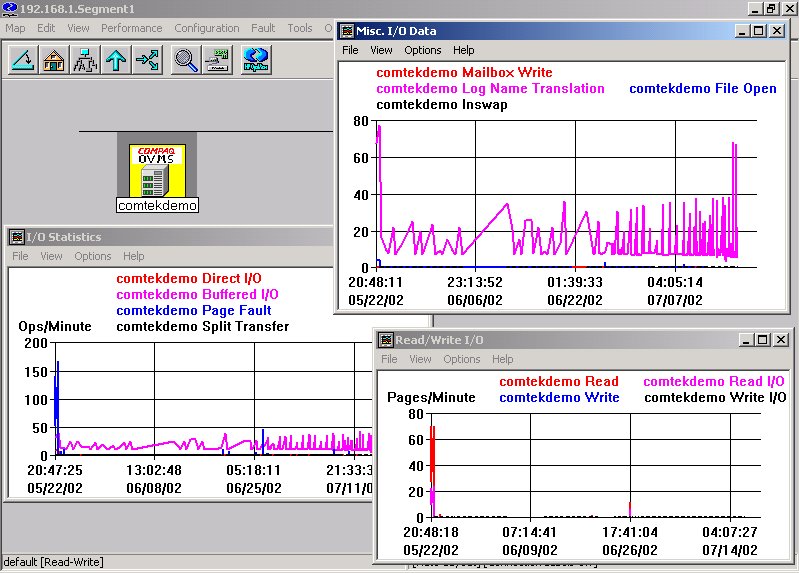The image size is (799, 573).
Task: Open View menu in Read/Write I/O window
Action: pos(421,359)
